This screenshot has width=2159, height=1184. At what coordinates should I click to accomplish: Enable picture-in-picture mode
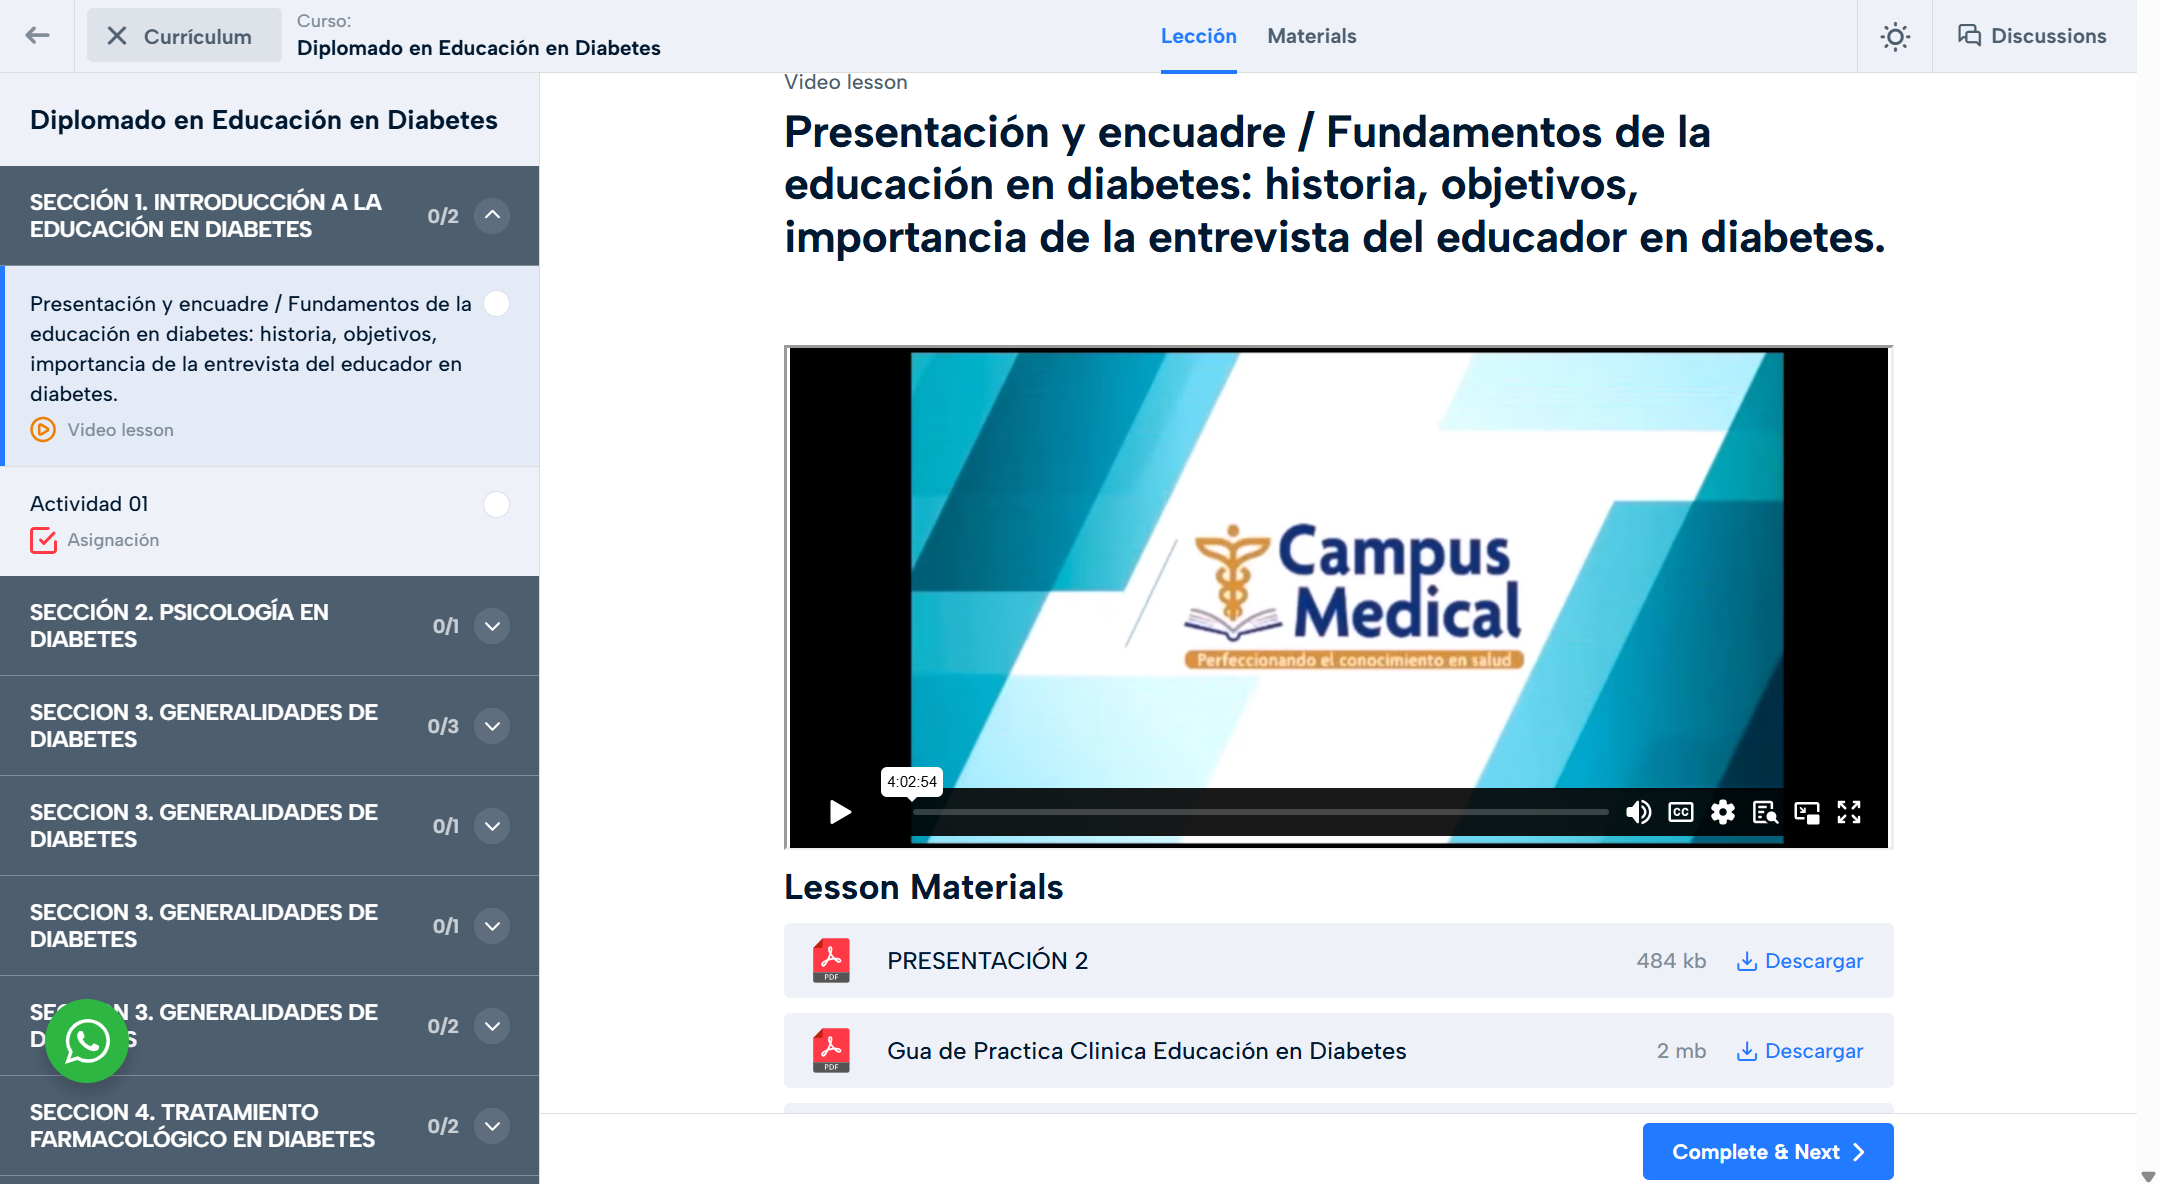click(1807, 812)
